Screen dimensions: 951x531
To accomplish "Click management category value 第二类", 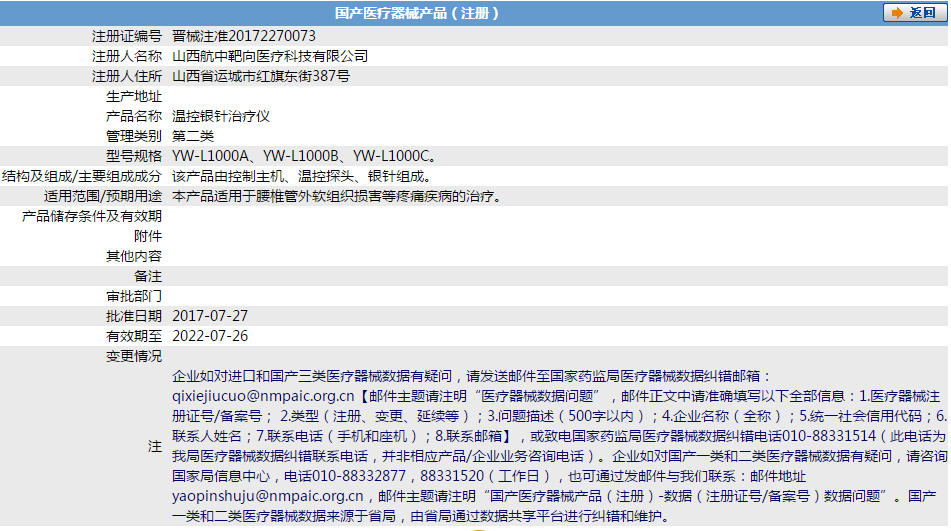I will [193, 136].
